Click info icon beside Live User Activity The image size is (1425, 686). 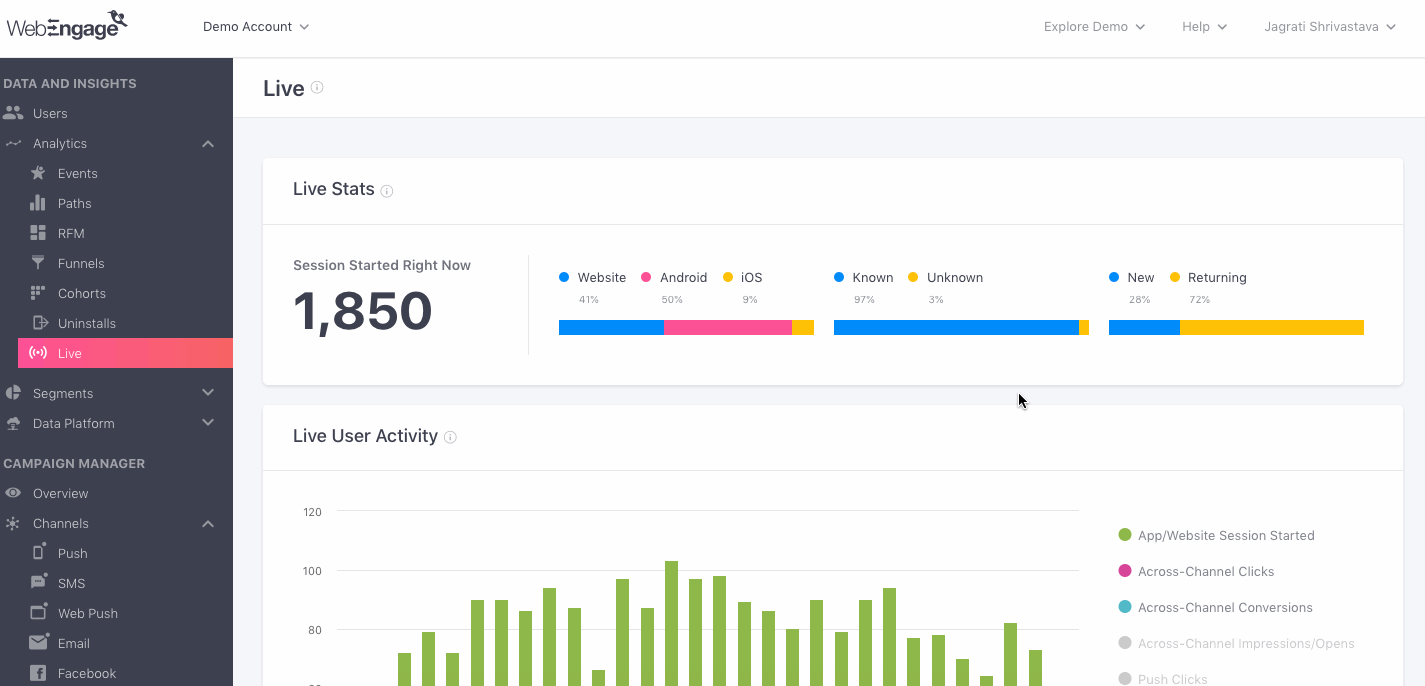(450, 437)
